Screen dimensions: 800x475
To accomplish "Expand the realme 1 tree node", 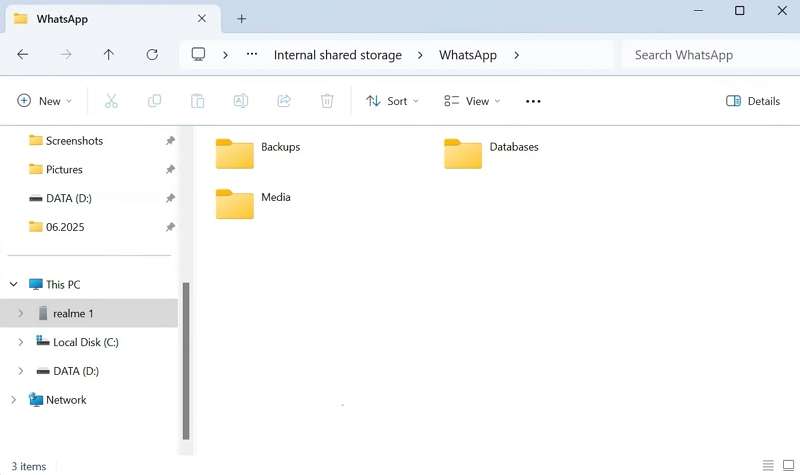I will click(20, 314).
